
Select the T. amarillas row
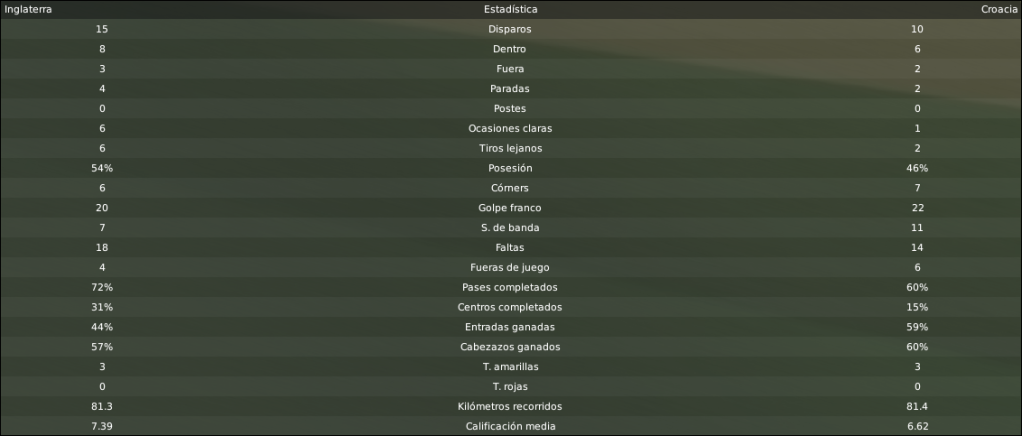pos(511,367)
